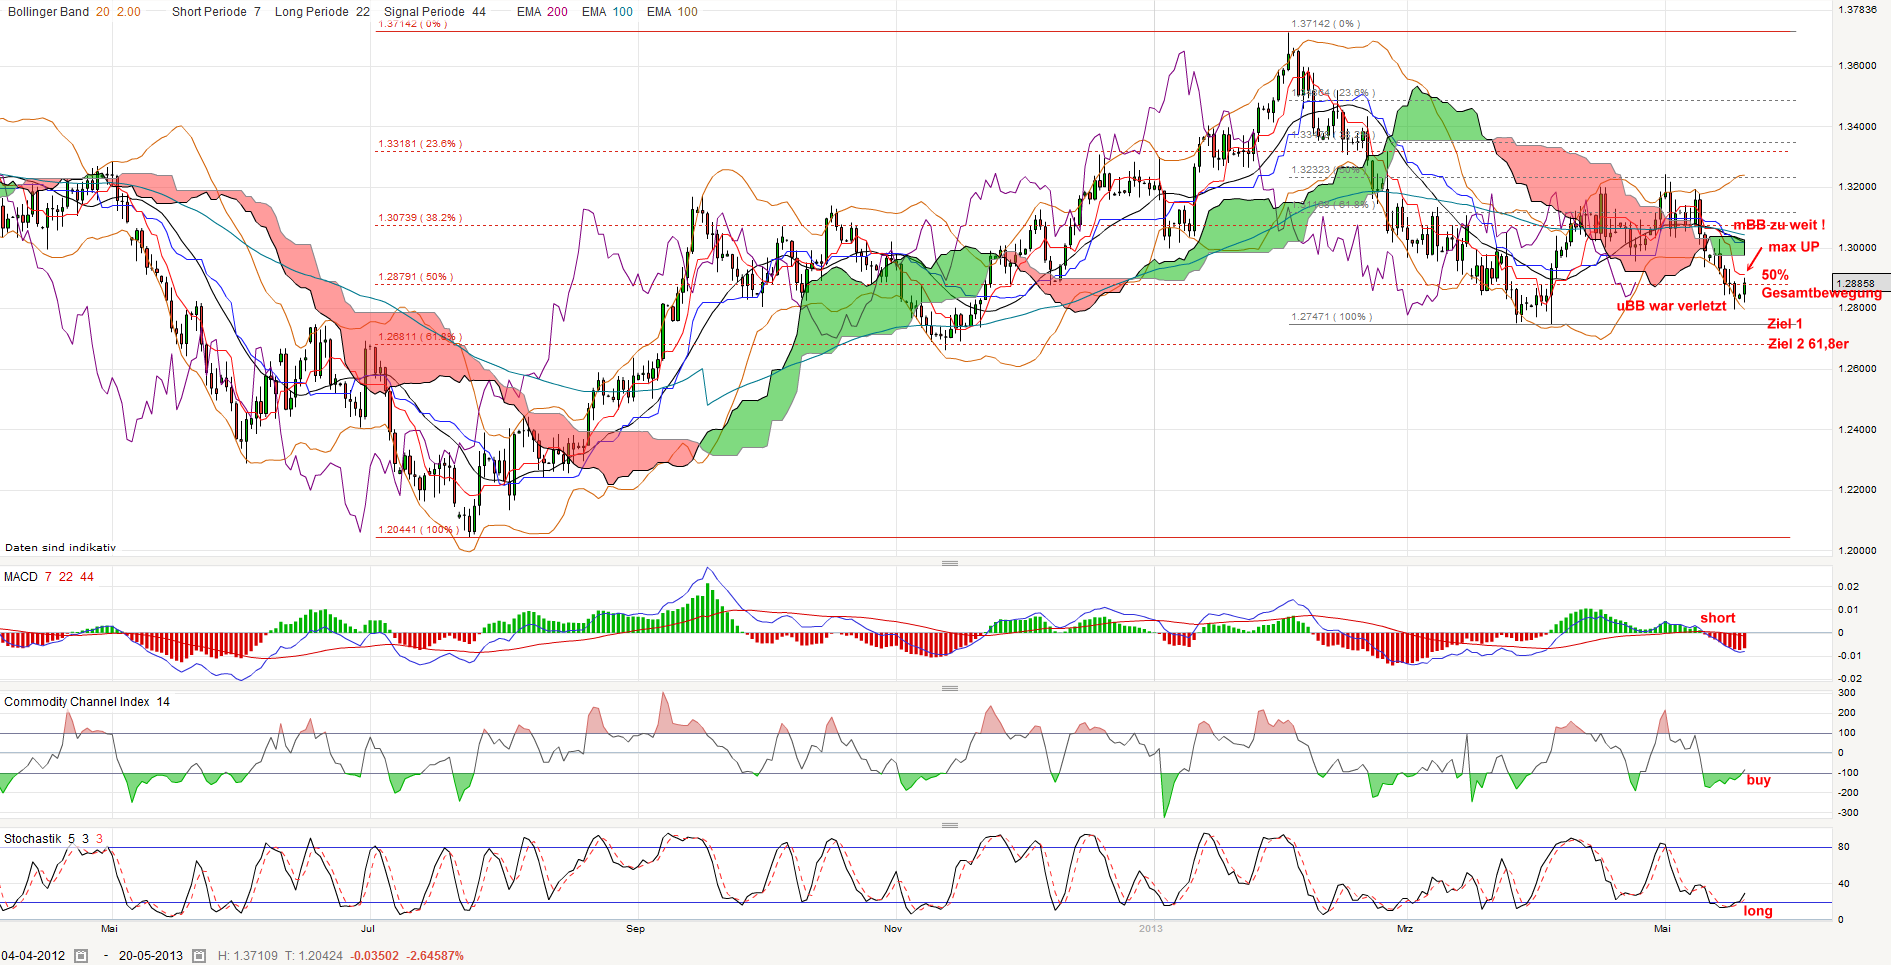Select the Signal Periode 44 label
The image size is (1891, 965).
click(x=435, y=12)
